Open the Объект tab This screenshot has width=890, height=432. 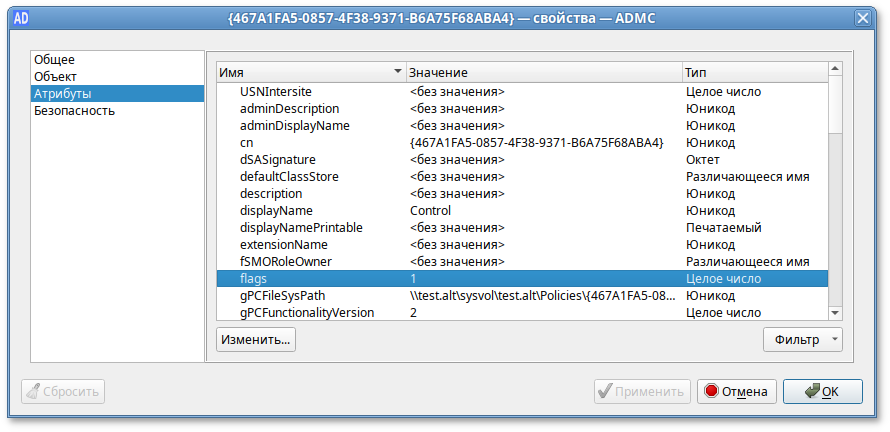pyautogui.click(x=117, y=77)
